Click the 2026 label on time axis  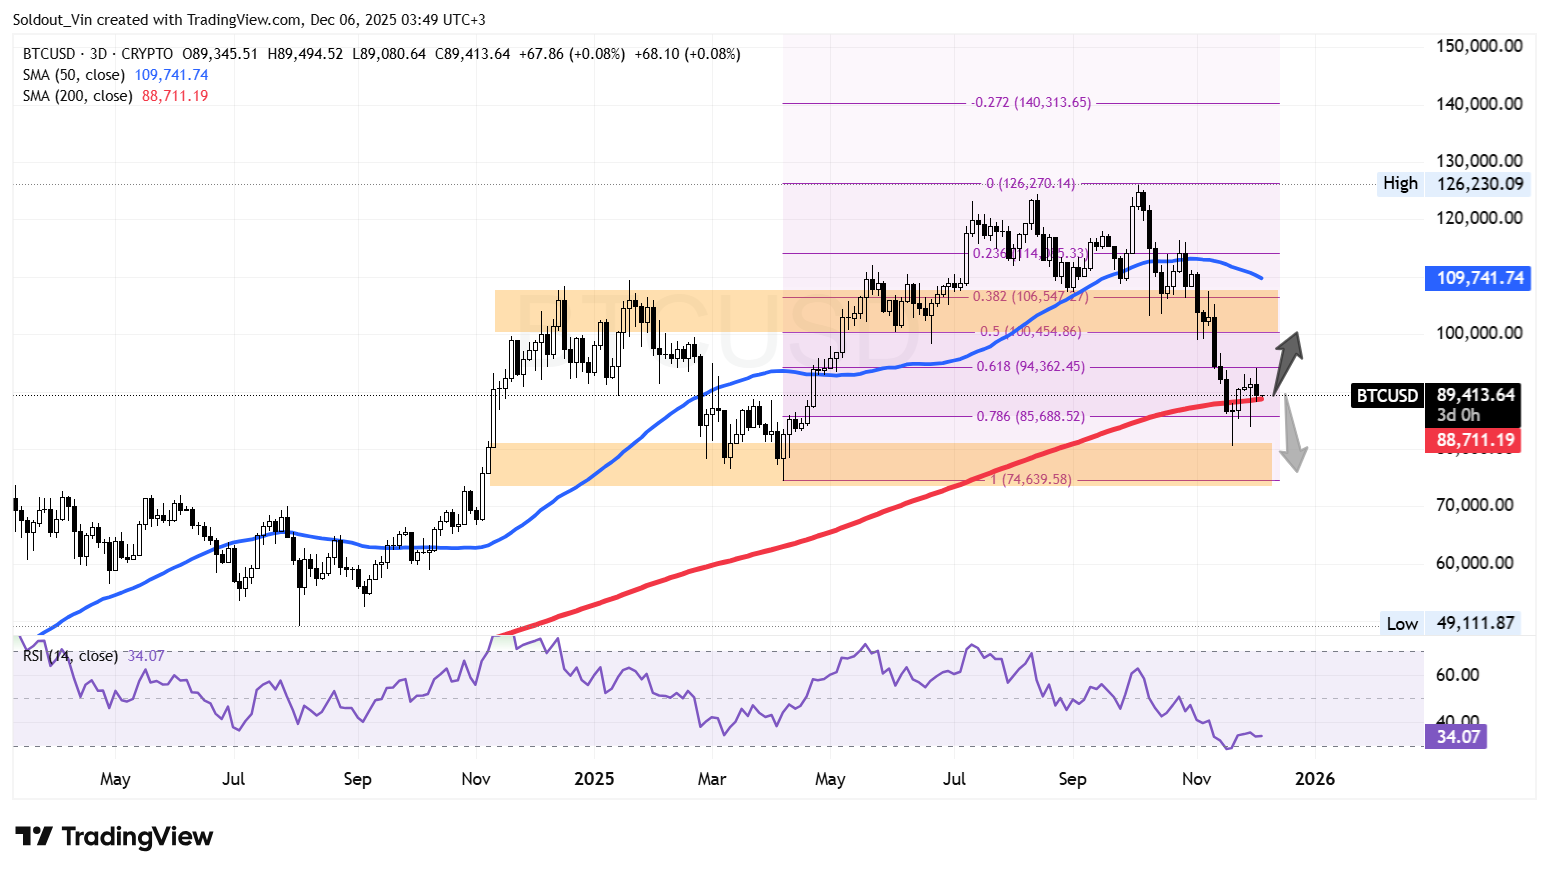1314,779
